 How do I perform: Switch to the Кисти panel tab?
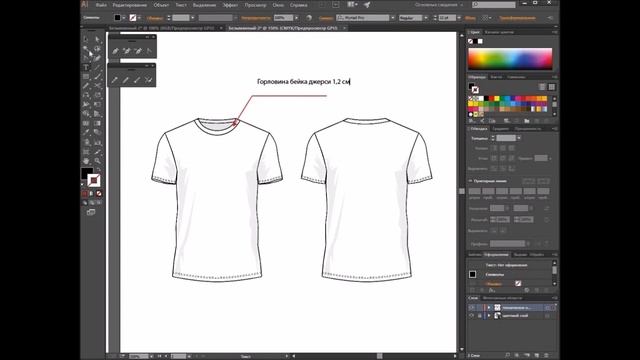pyautogui.click(x=496, y=77)
